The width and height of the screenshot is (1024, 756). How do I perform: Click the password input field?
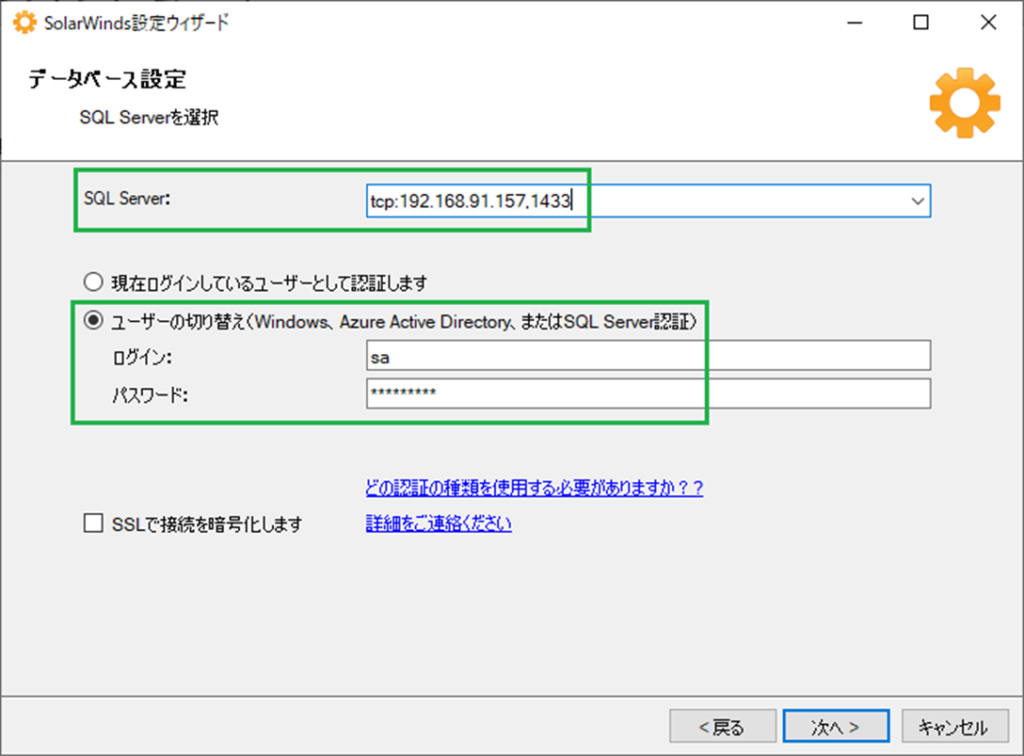click(x=648, y=394)
